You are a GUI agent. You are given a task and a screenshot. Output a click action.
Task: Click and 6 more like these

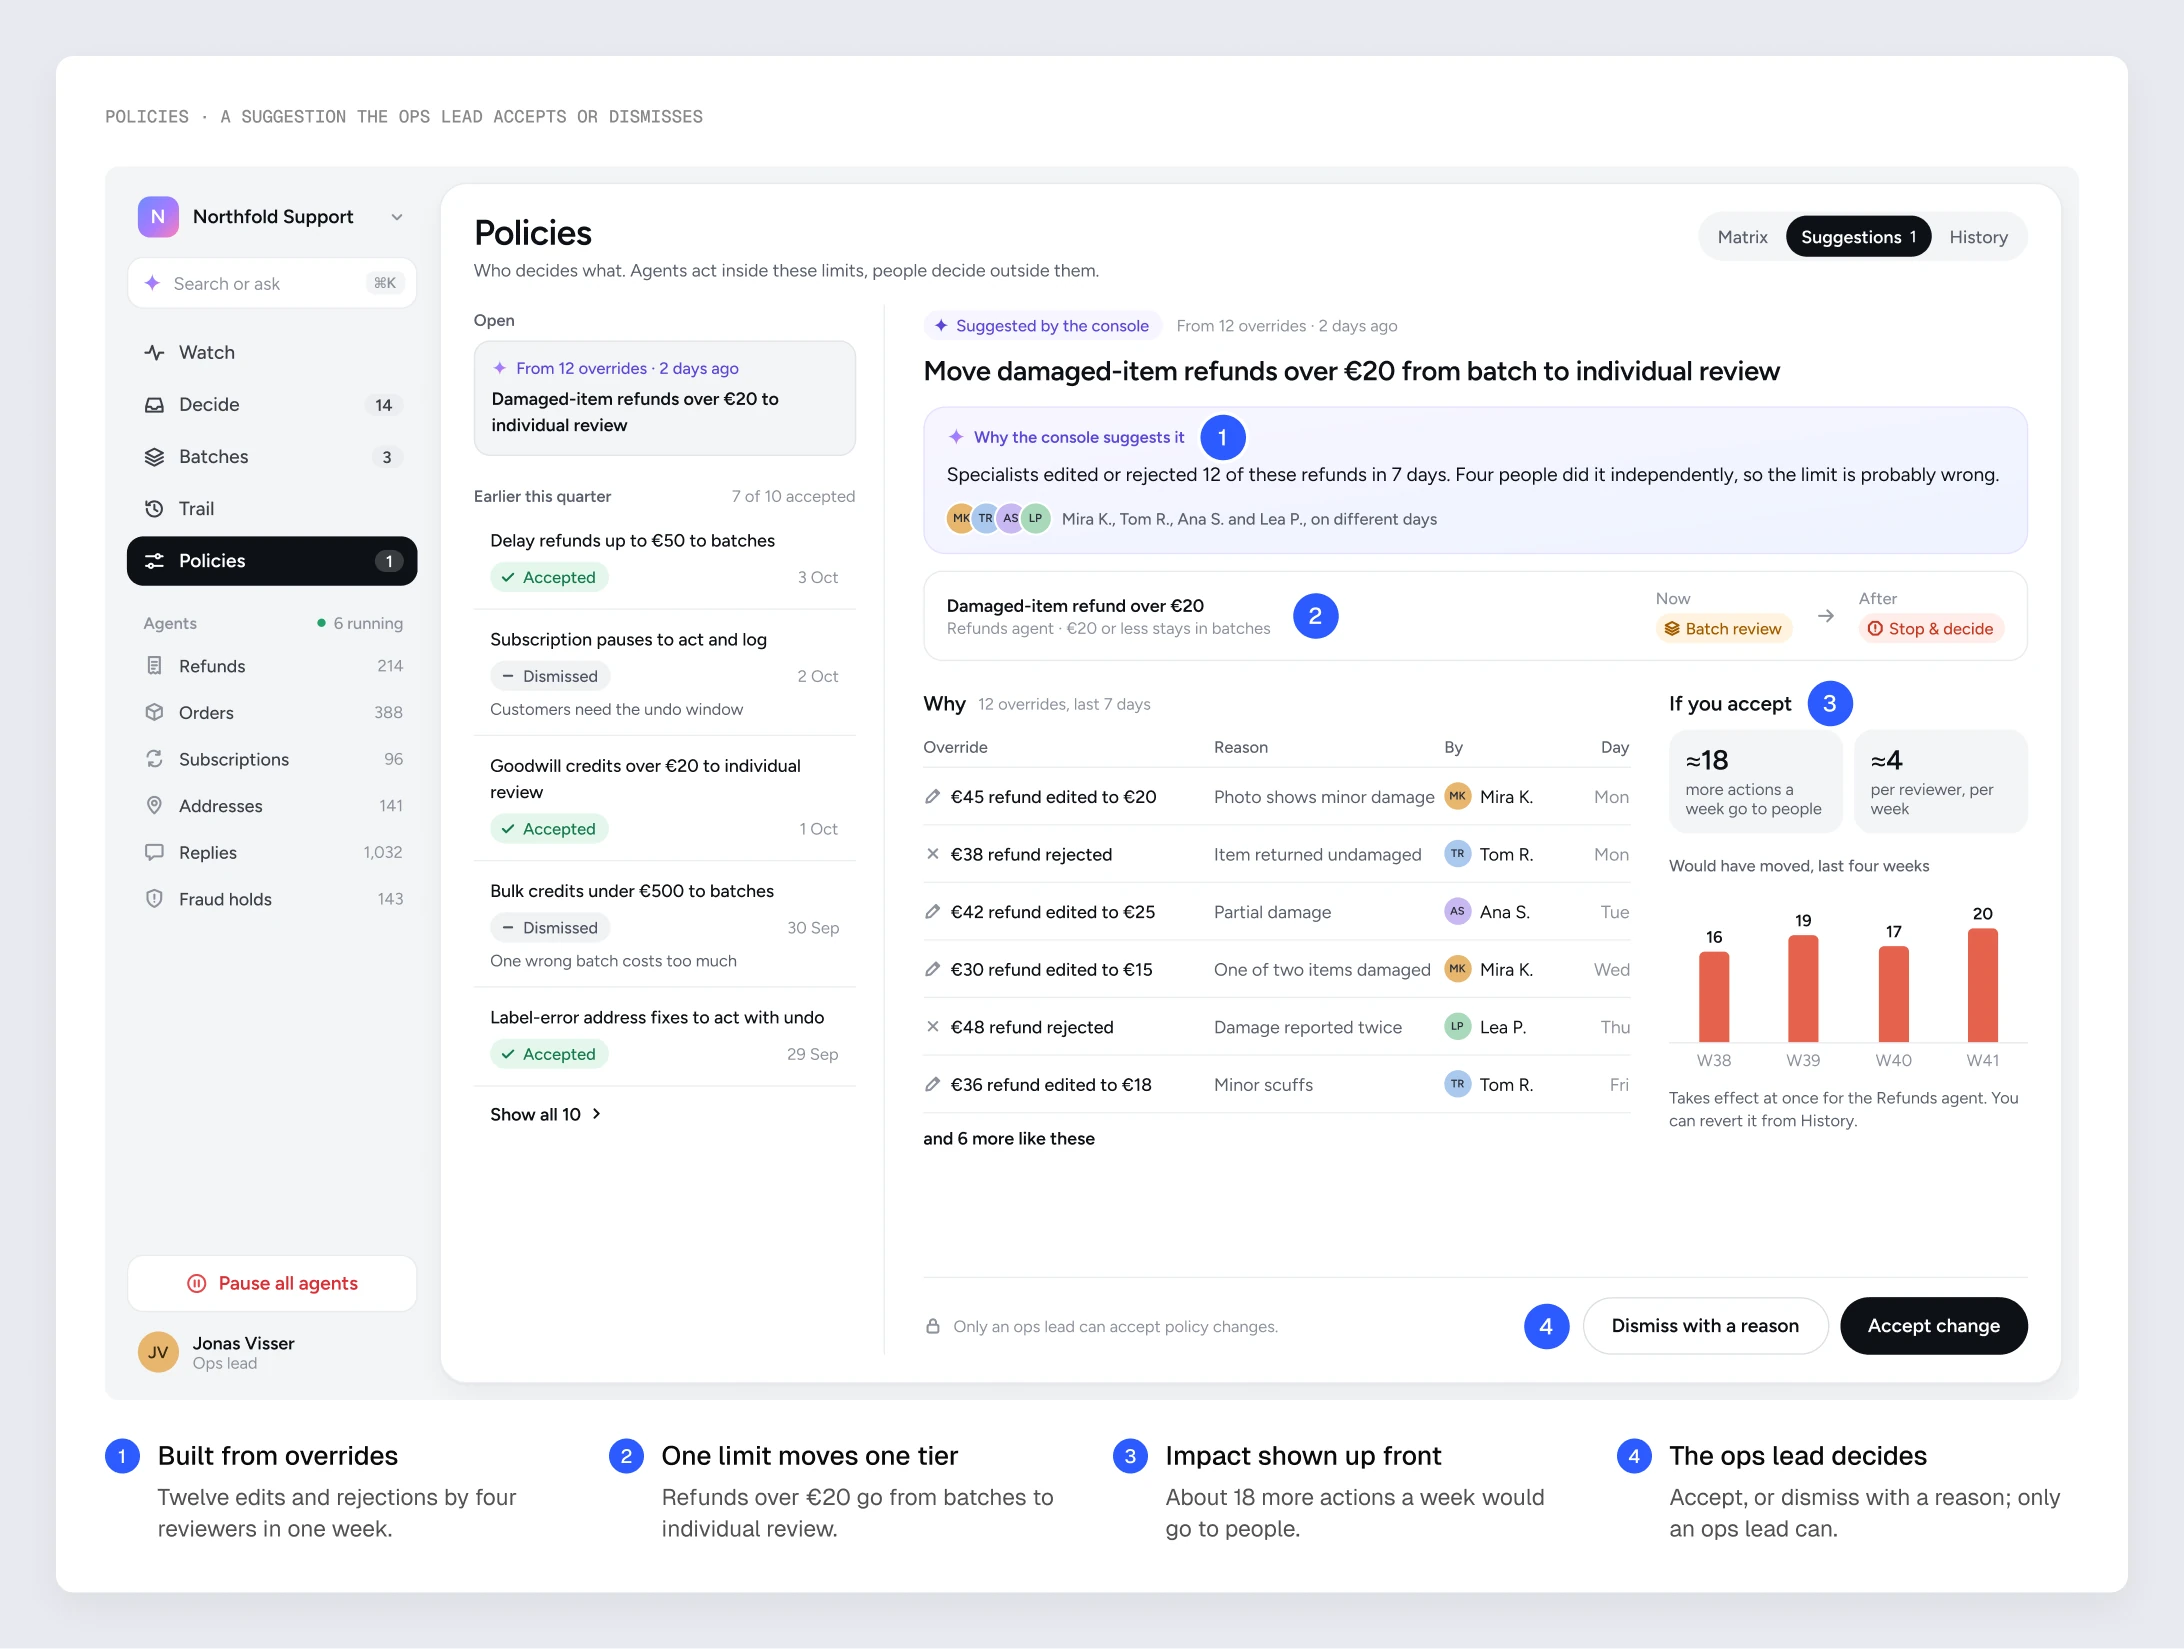click(x=1008, y=1139)
